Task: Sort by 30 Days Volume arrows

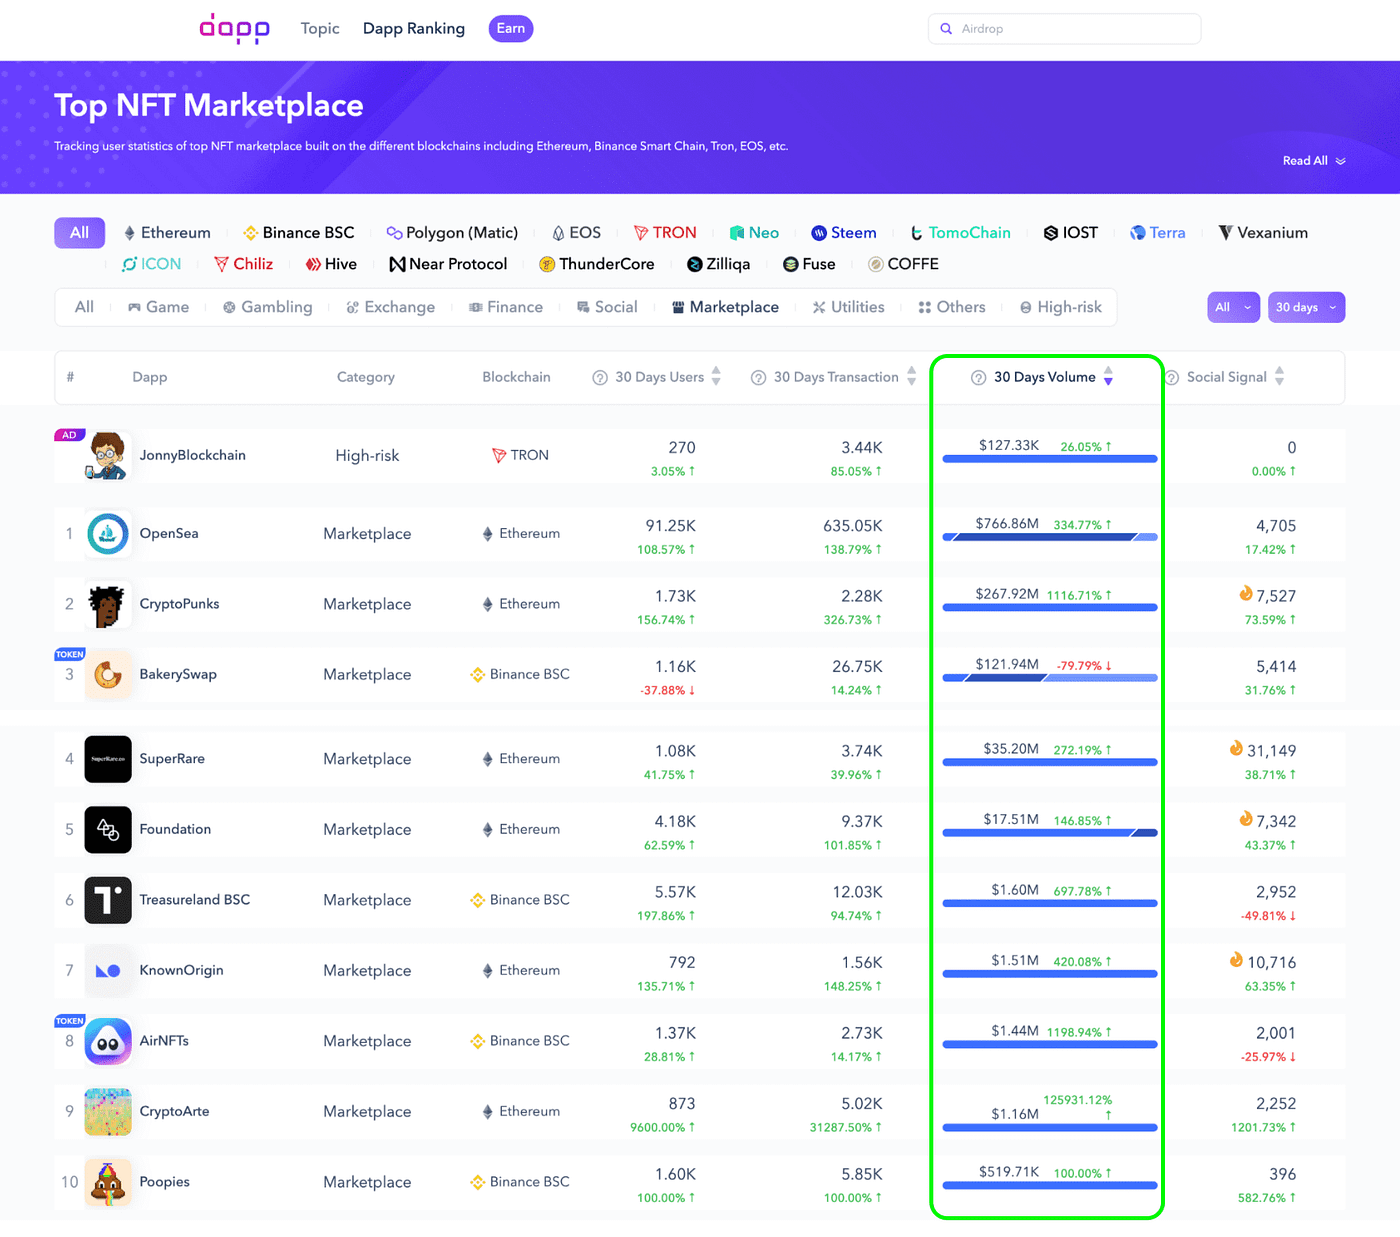Action: tap(1108, 377)
